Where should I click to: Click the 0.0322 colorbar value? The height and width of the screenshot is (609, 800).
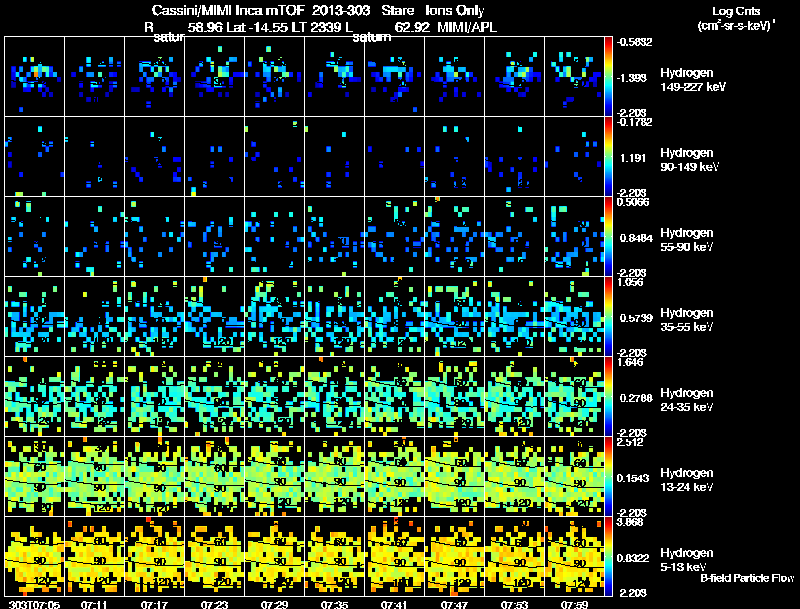[x=634, y=559]
